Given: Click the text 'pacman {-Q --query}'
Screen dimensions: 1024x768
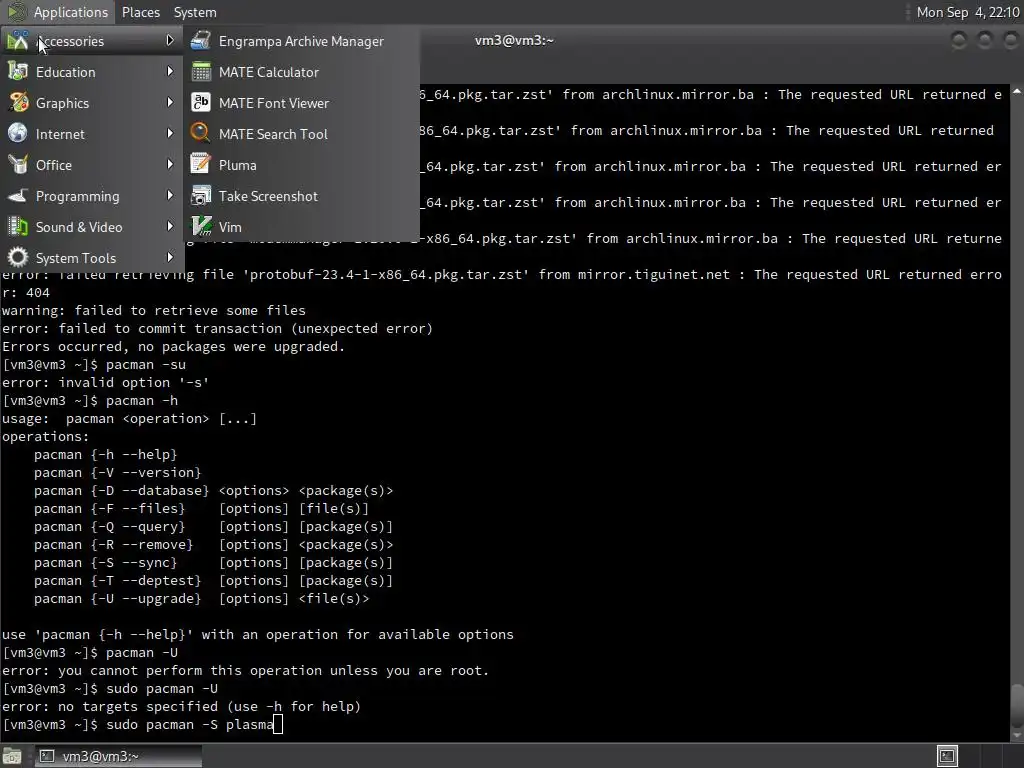Looking at the screenshot, I should [110, 526].
